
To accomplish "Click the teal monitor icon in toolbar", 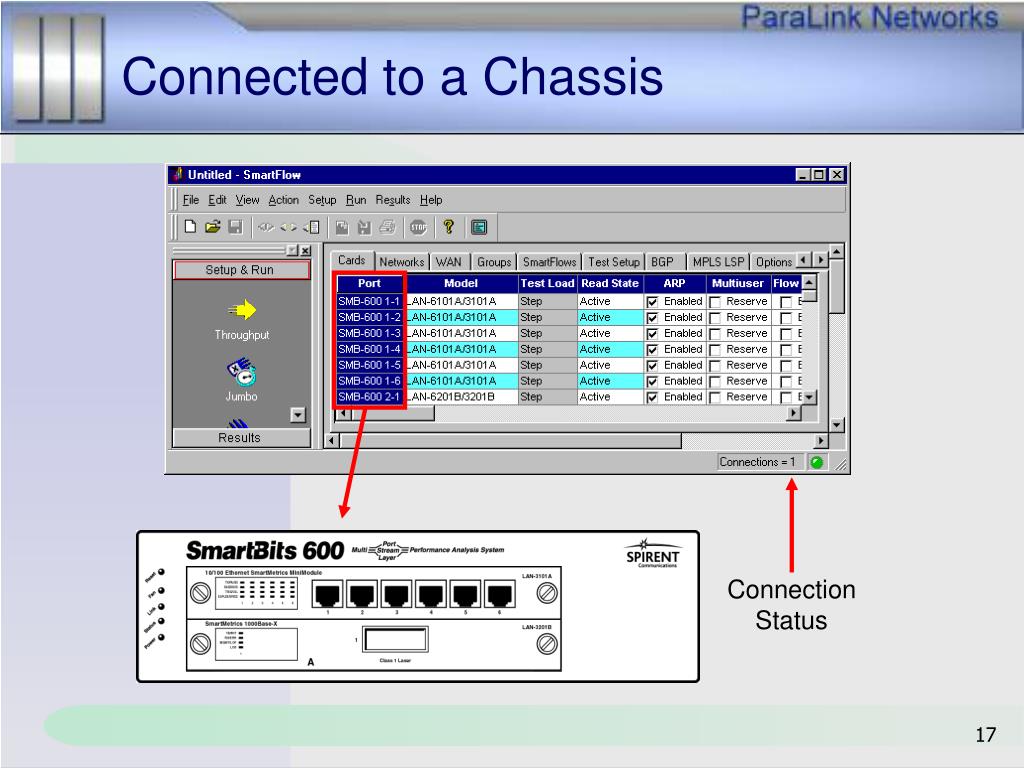I will 479,227.
